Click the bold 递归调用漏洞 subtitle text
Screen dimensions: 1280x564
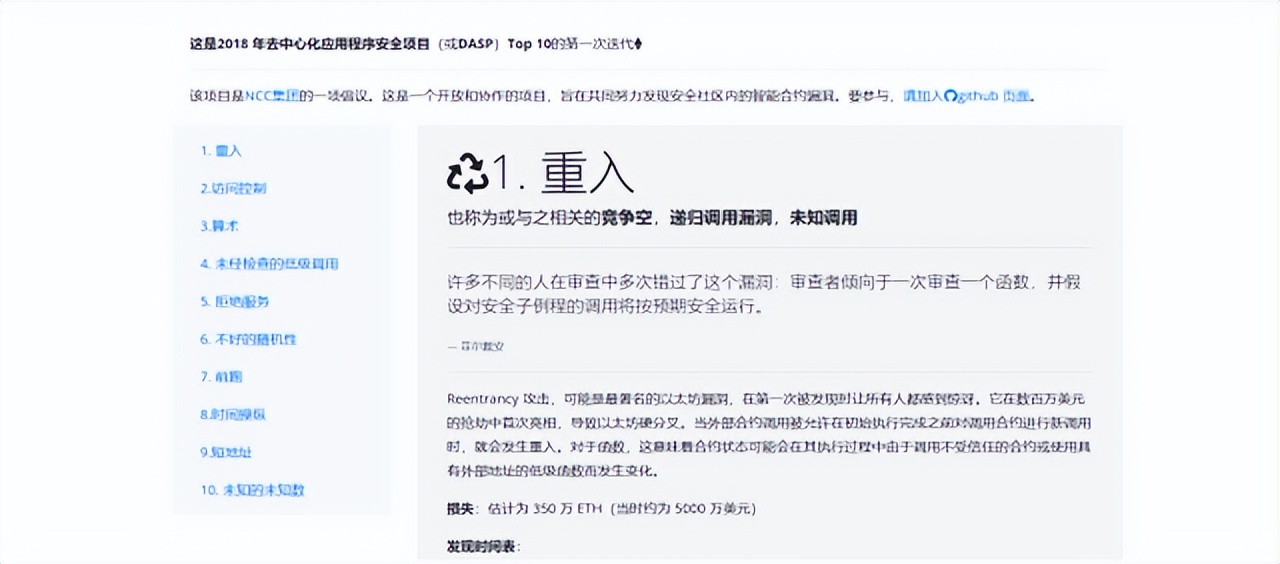[722, 218]
